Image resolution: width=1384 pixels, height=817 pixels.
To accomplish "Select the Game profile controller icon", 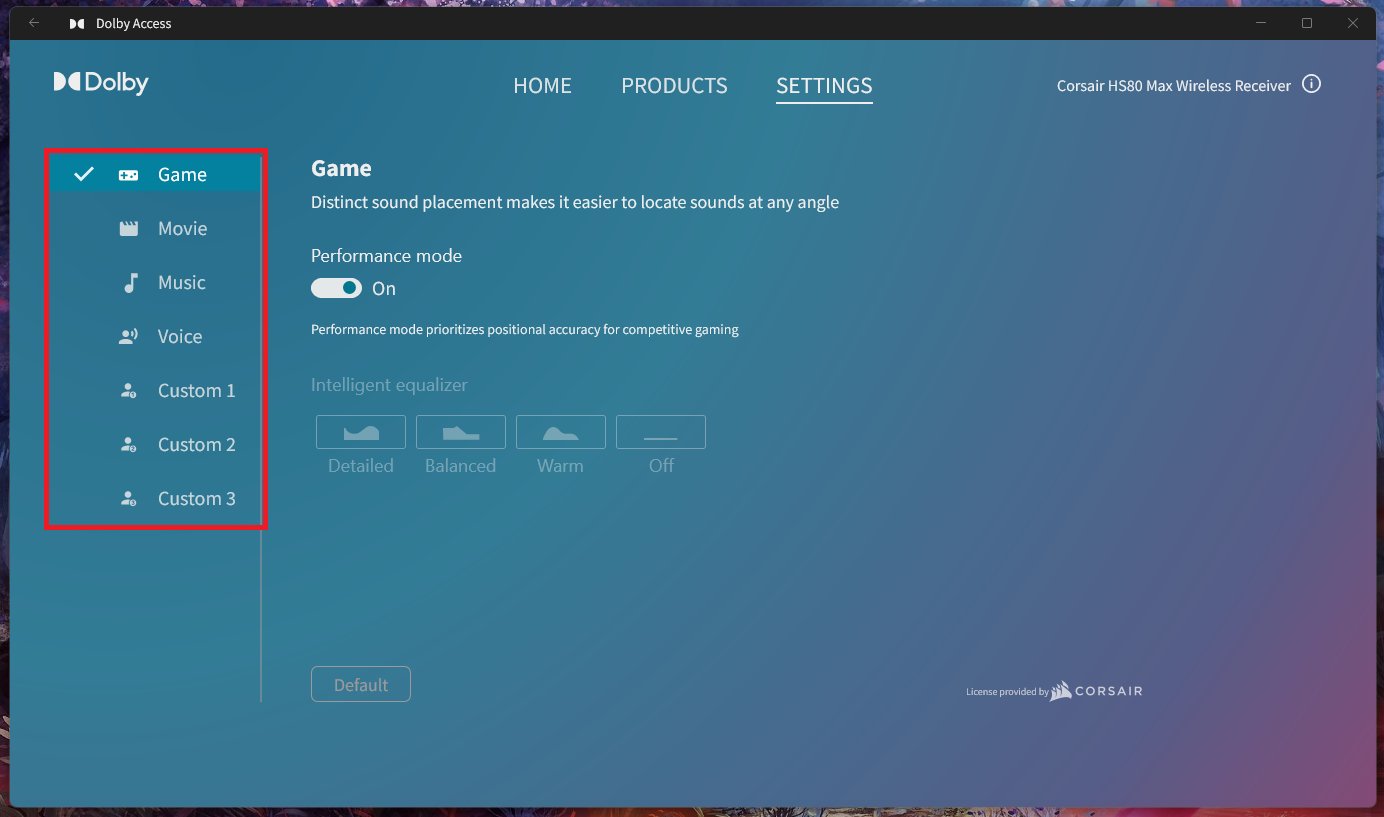I will point(128,175).
